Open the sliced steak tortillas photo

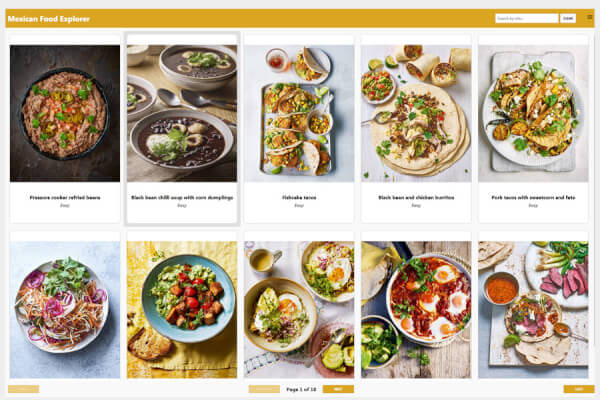pyautogui.click(x=533, y=310)
